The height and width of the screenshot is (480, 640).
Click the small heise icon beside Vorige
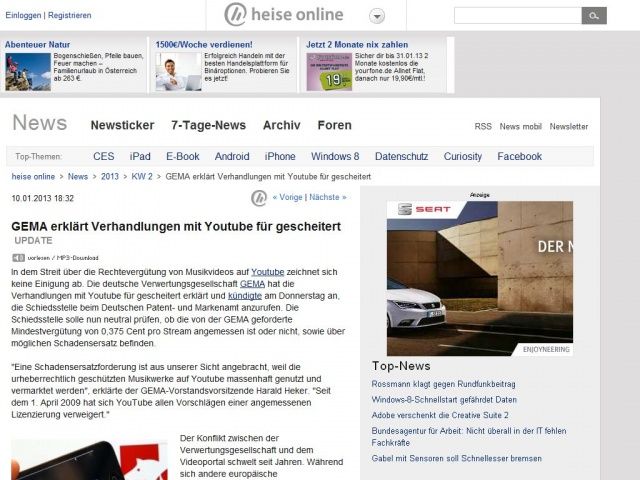259,198
